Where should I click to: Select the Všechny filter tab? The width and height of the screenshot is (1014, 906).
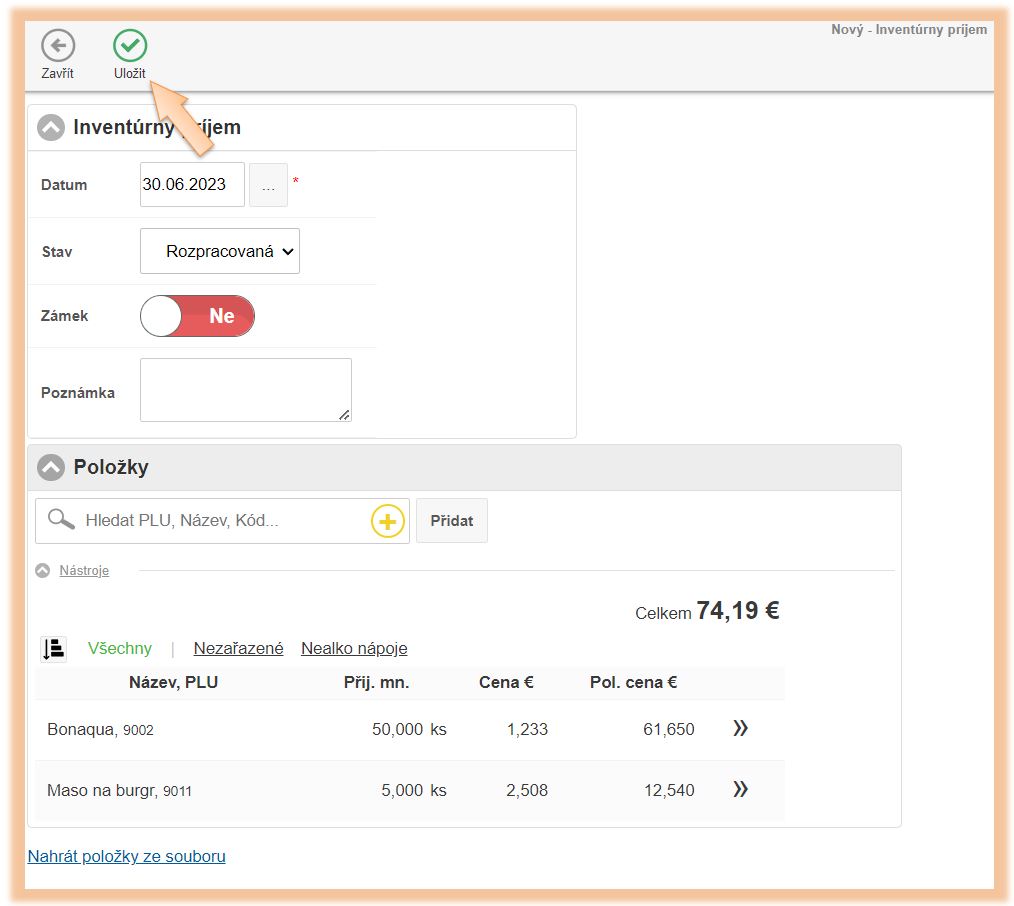click(x=120, y=649)
